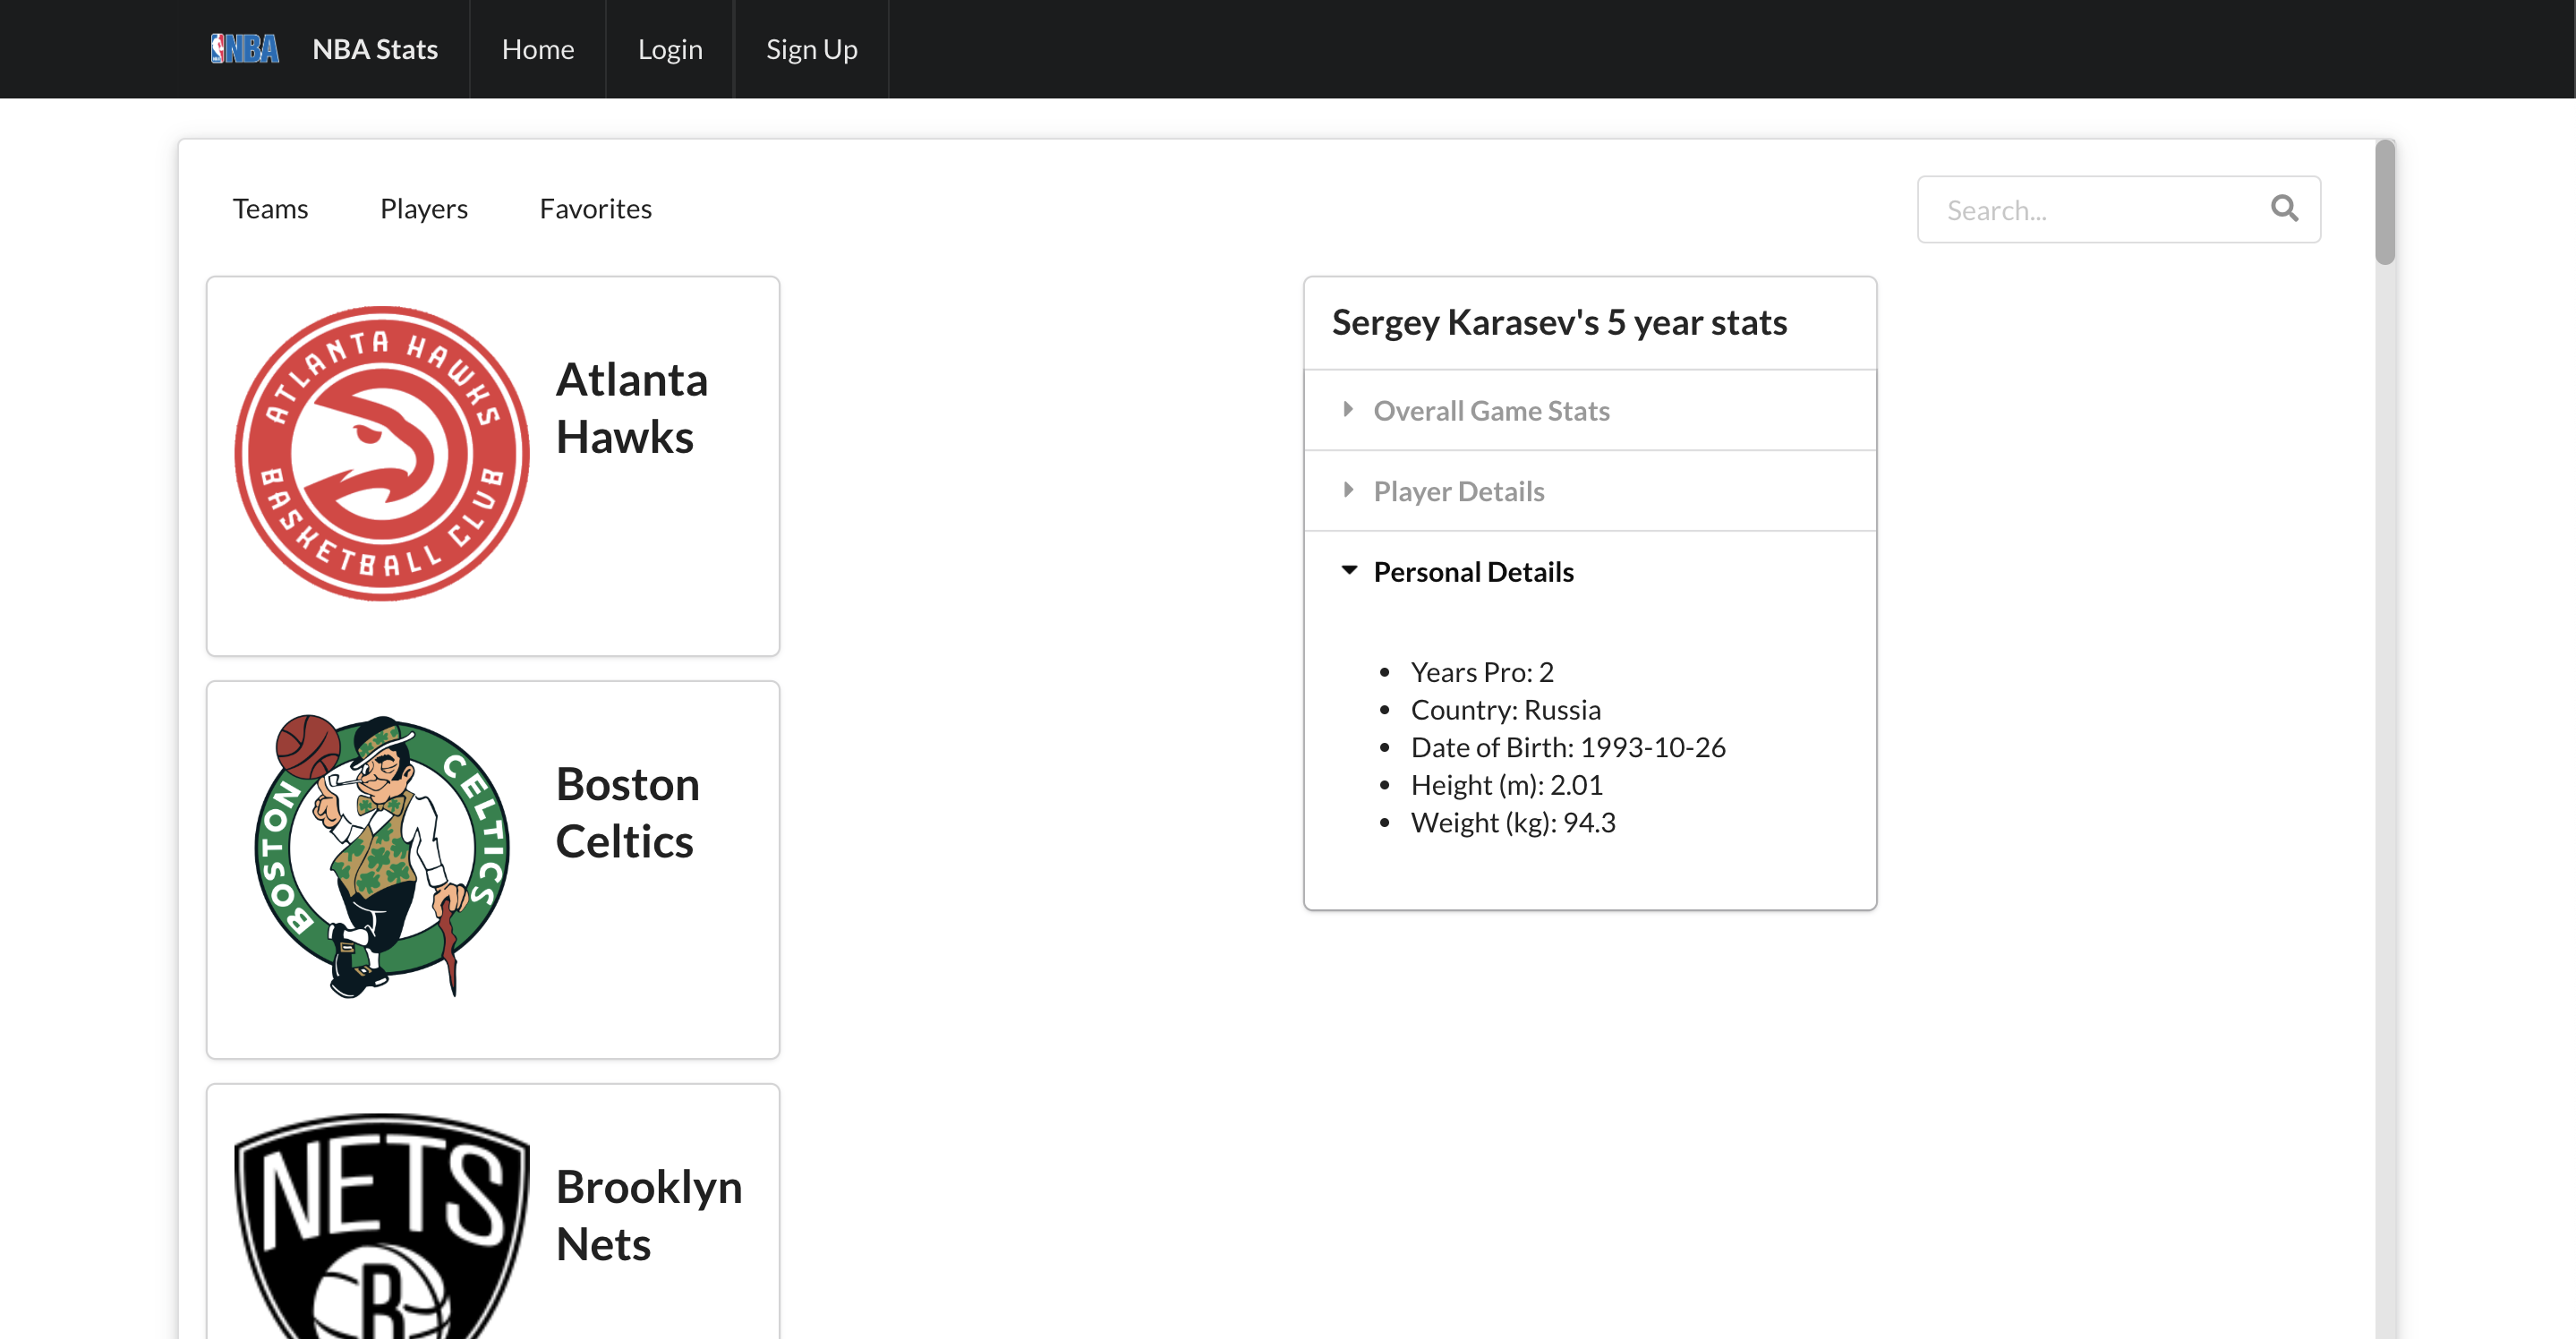This screenshot has width=2576, height=1339.
Task: Open the Boston Celtics logo
Action: click(x=382, y=856)
